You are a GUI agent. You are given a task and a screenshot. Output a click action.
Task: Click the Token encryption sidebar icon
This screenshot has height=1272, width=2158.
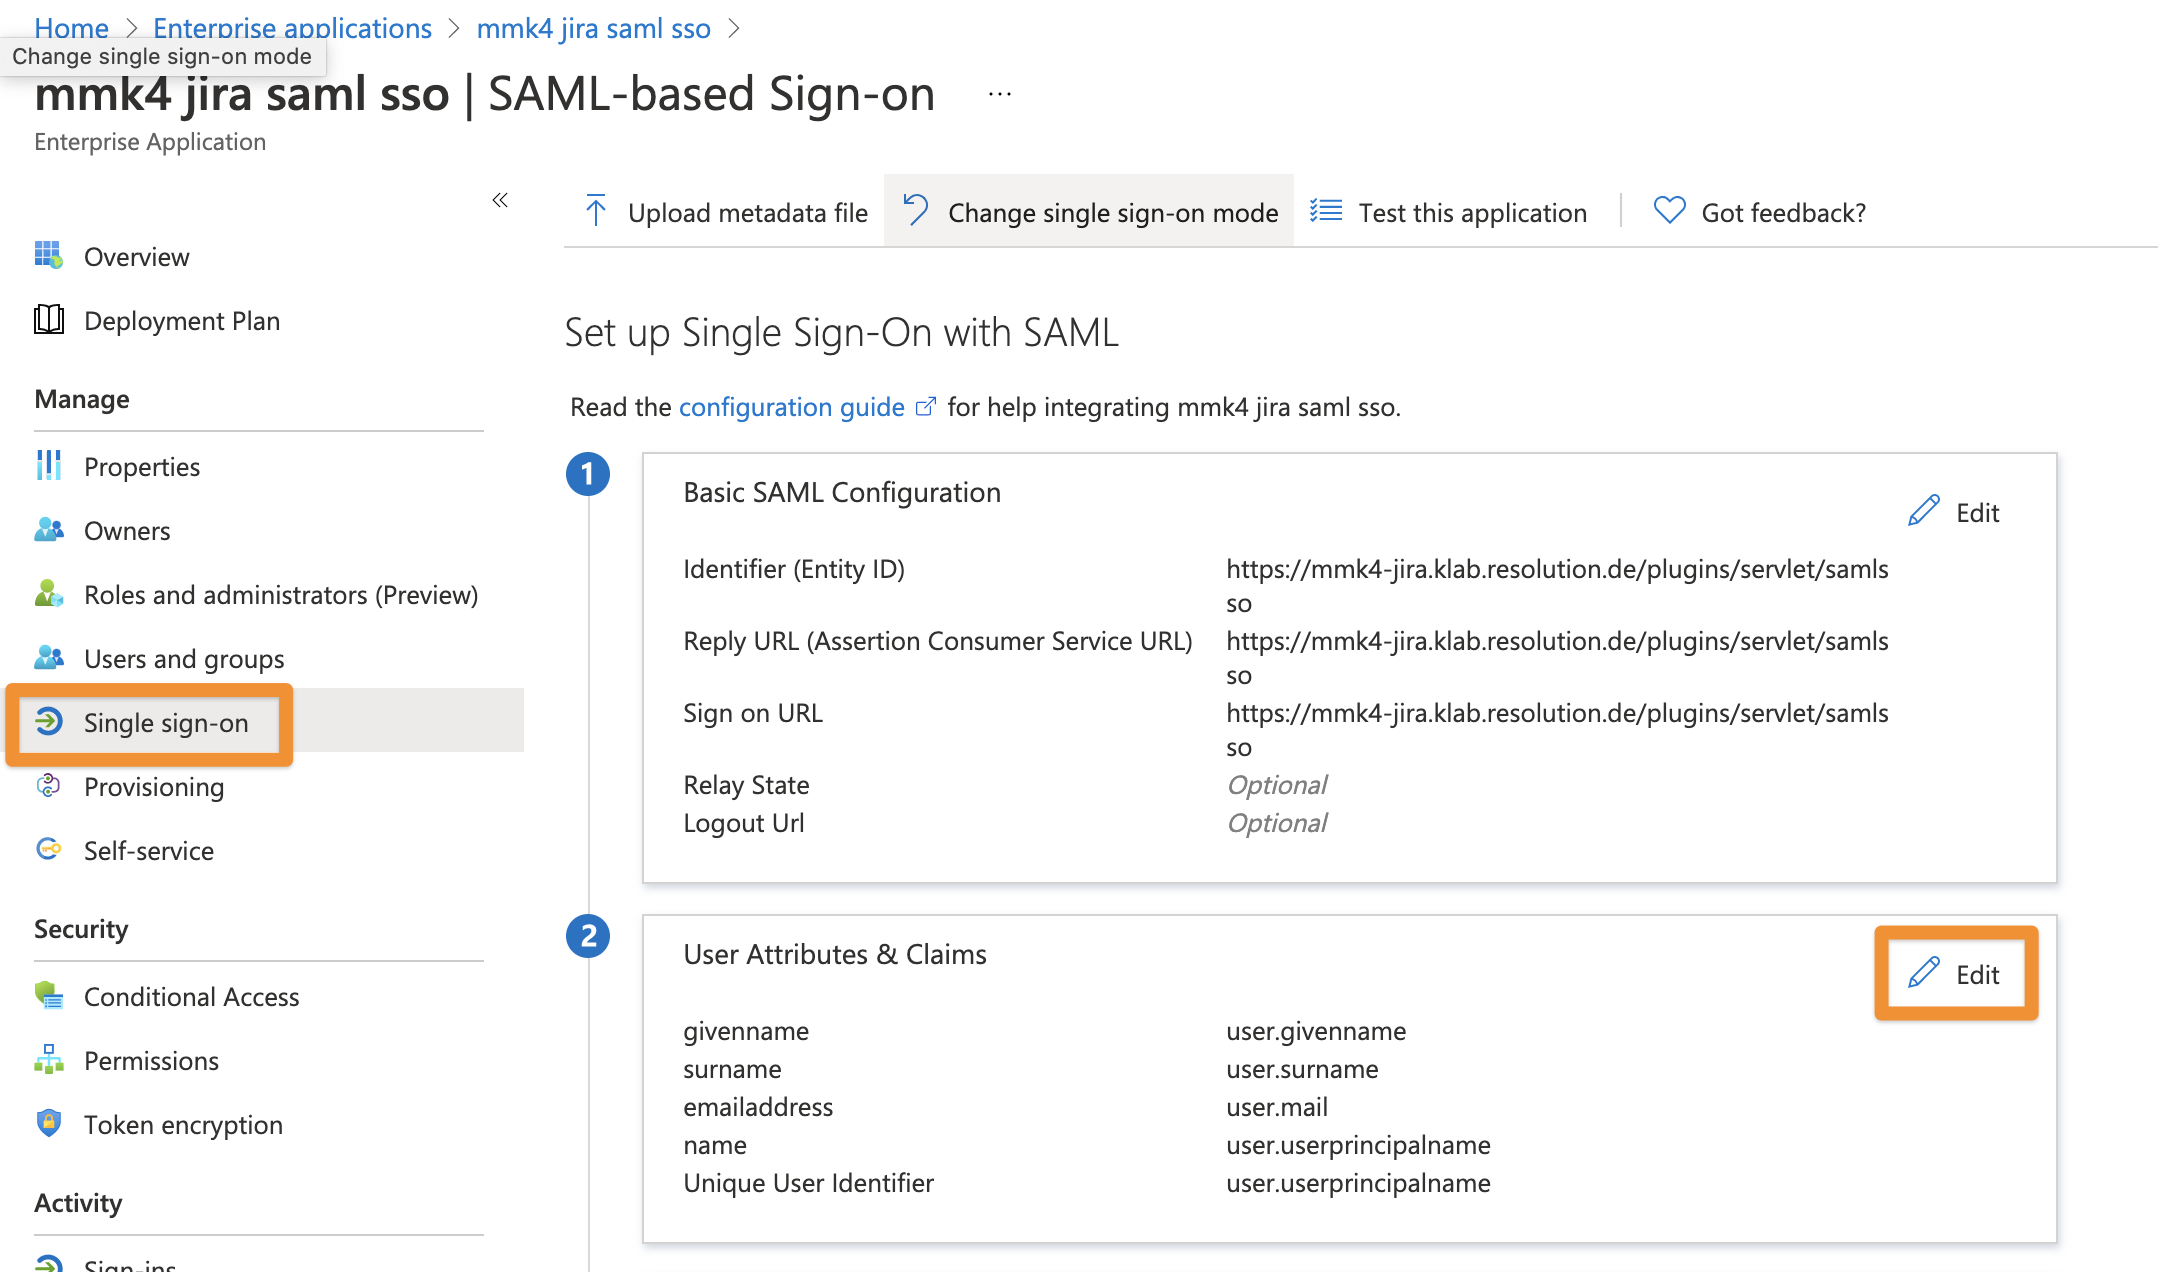pyautogui.click(x=45, y=1125)
